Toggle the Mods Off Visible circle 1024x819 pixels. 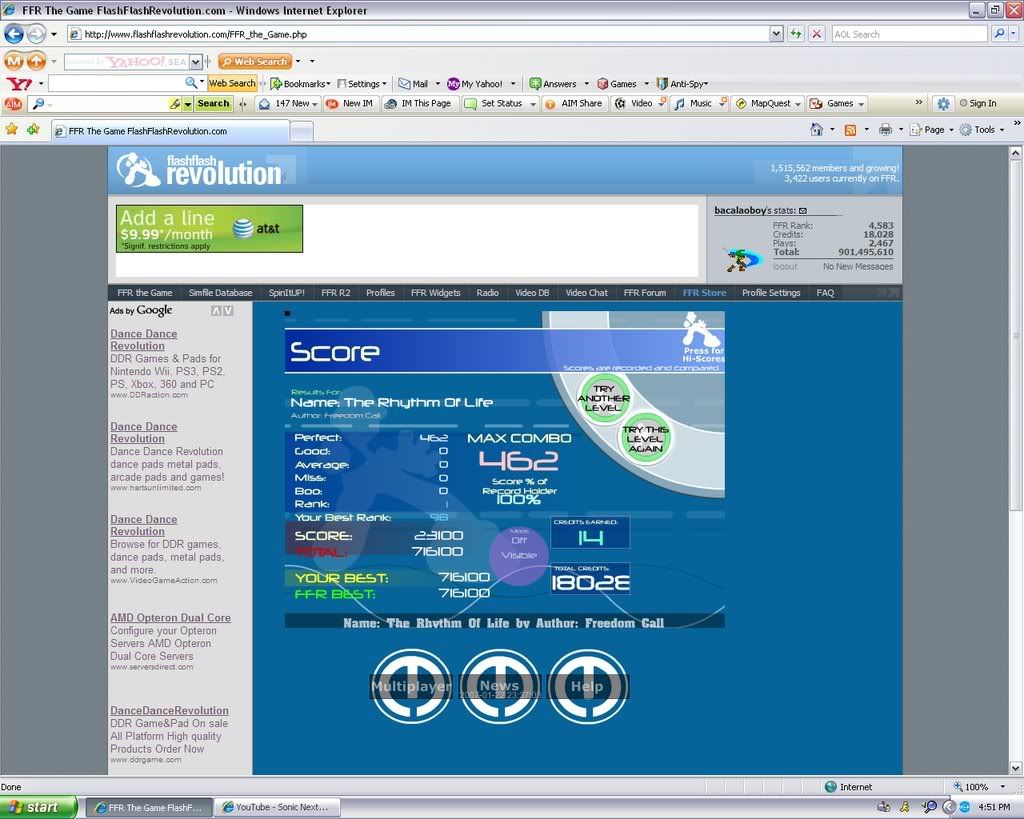click(x=518, y=548)
